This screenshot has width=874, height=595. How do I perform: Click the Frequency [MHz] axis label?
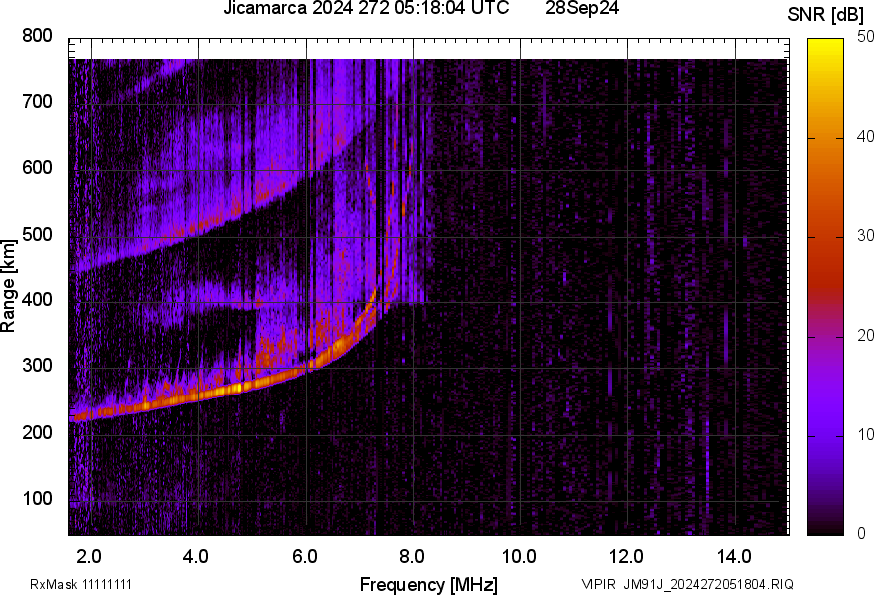pyautogui.click(x=428, y=584)
